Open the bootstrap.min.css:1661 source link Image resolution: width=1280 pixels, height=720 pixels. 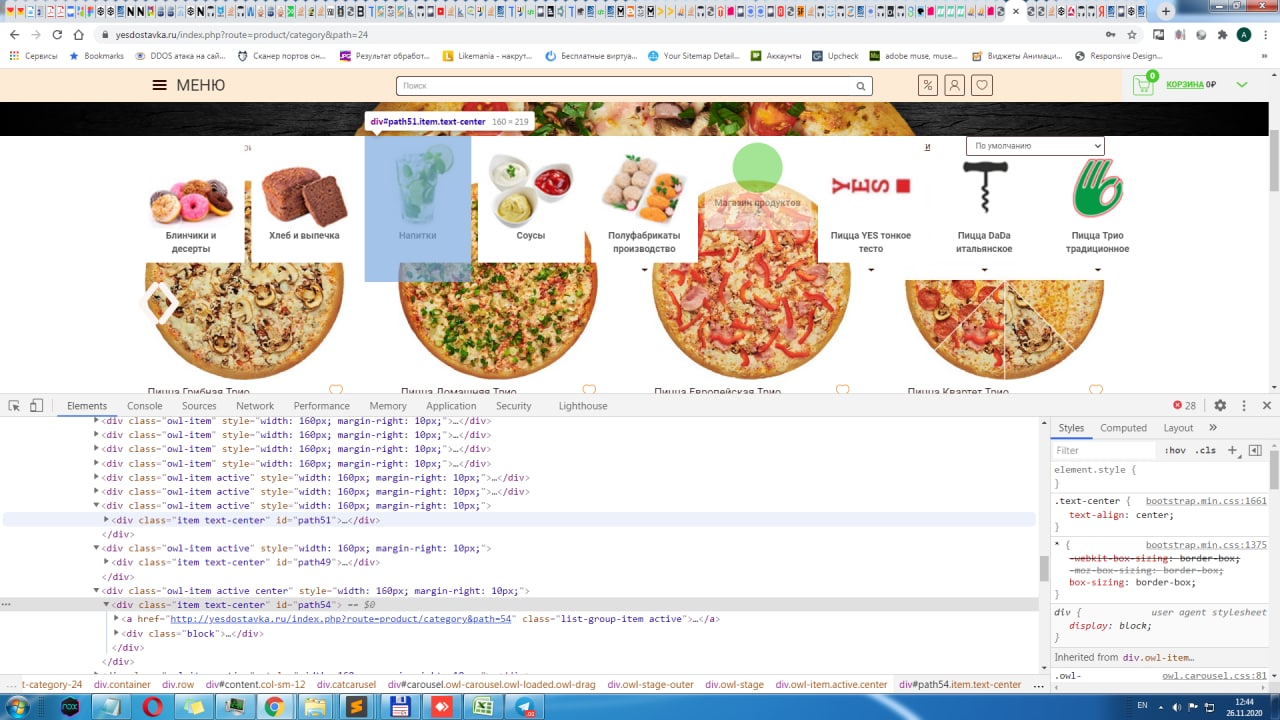(x=1206, y=501)
